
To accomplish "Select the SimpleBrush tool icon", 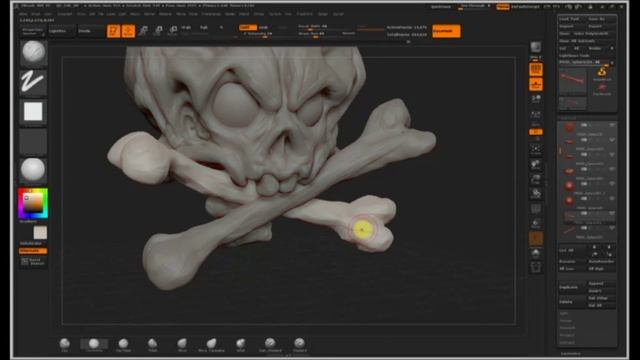I will (602, 74).
